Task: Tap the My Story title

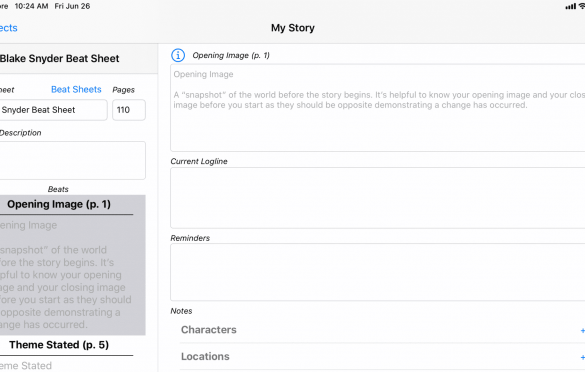Action: coord(293,28)
